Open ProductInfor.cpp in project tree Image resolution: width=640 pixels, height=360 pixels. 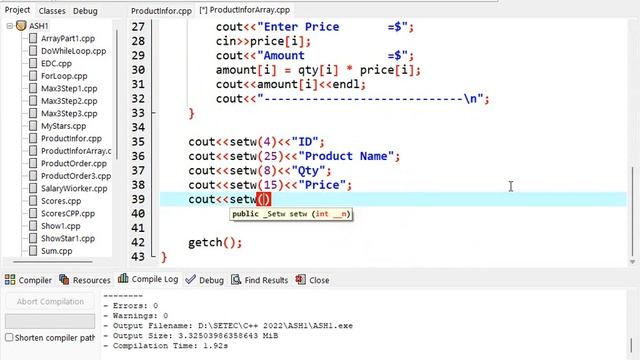71,138
